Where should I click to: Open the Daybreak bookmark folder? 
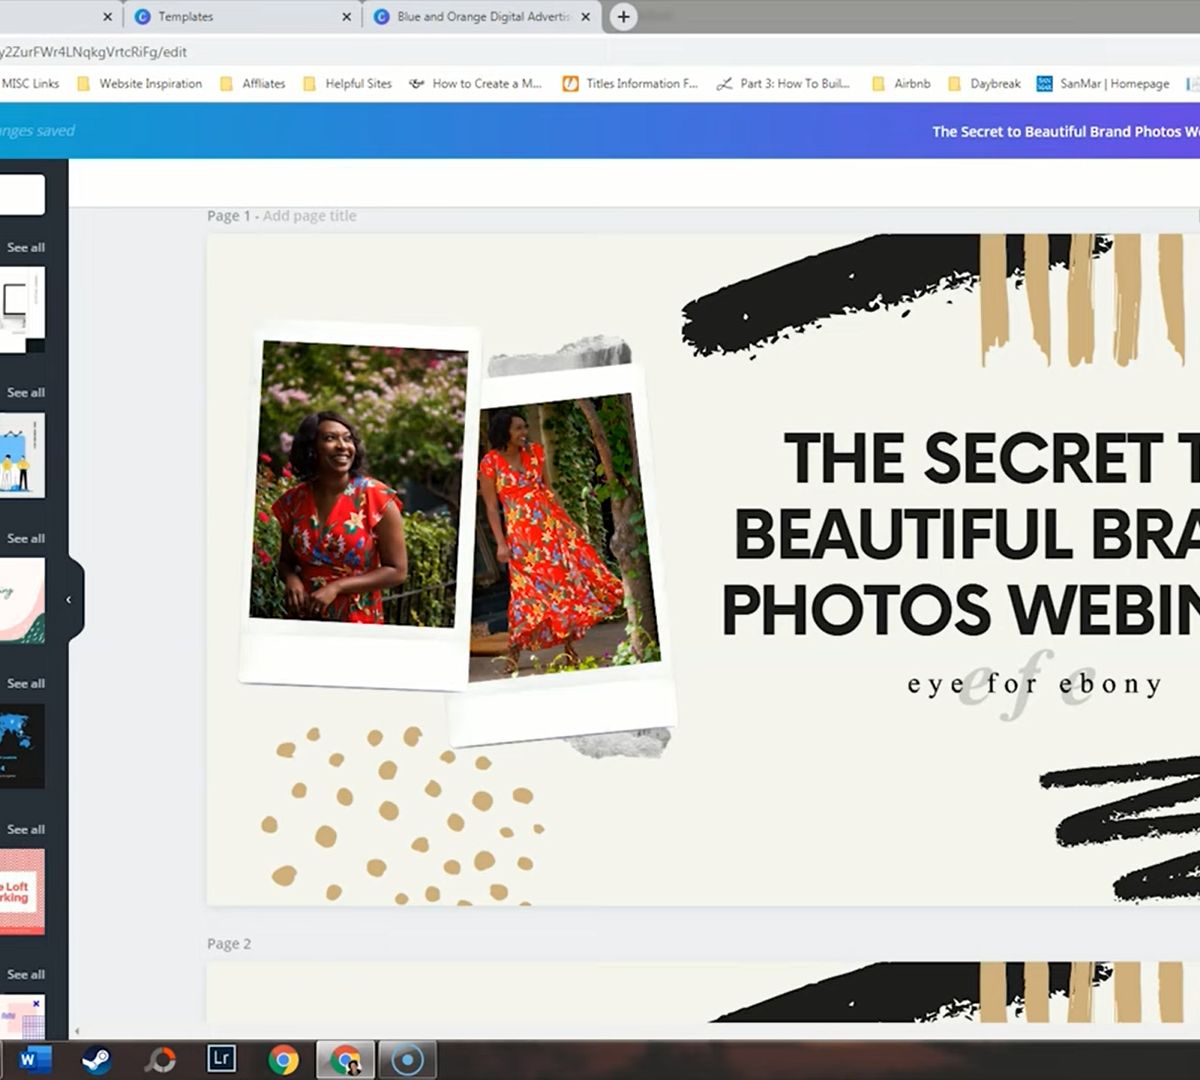point(984,84)
